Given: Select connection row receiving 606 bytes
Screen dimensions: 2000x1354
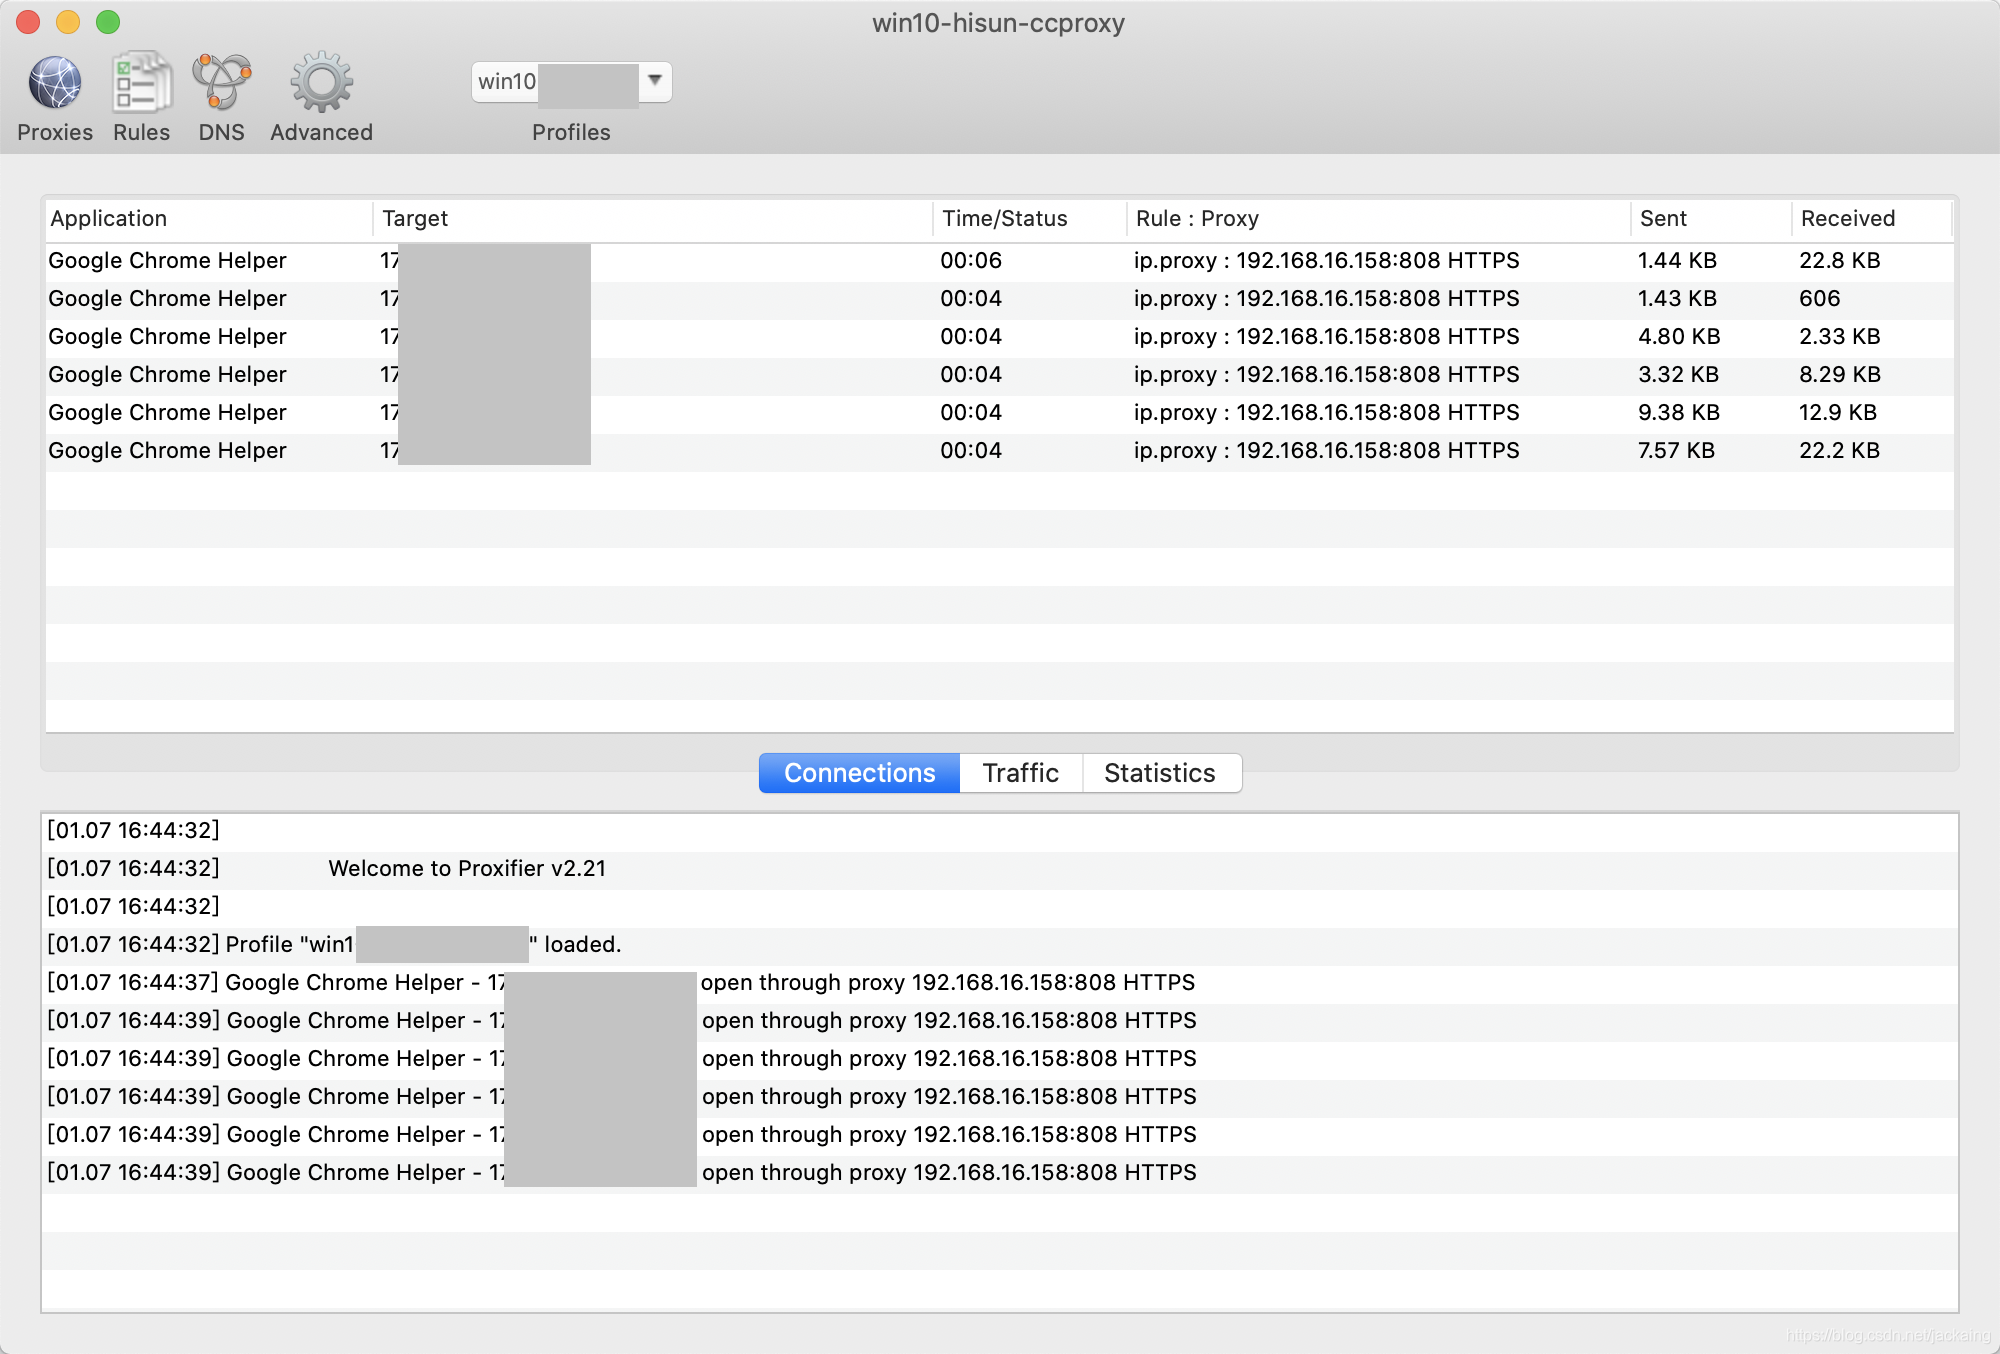Looking at the screenshot, I should (x=1819, y=299).
